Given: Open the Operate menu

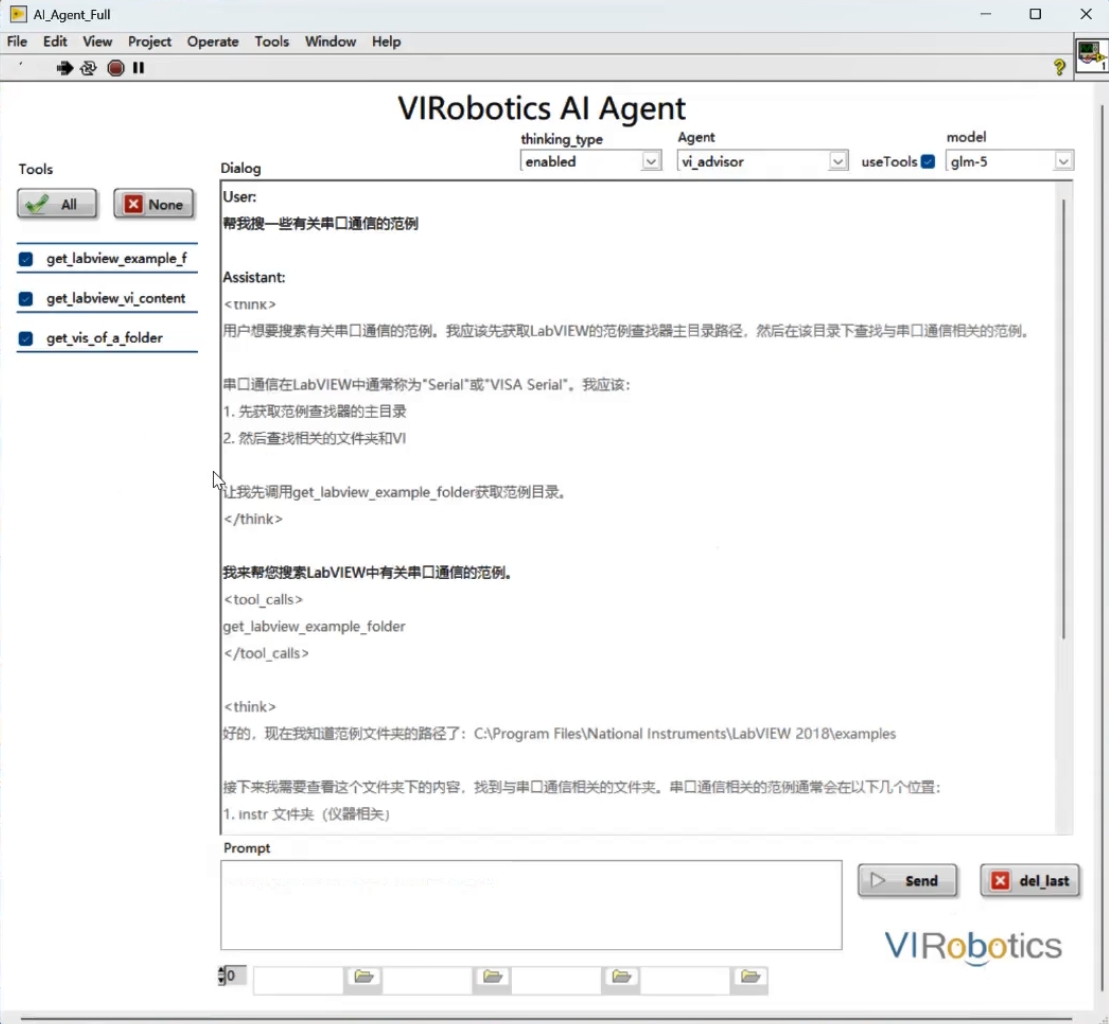Looking at the screenshot, I should [212, 41].
